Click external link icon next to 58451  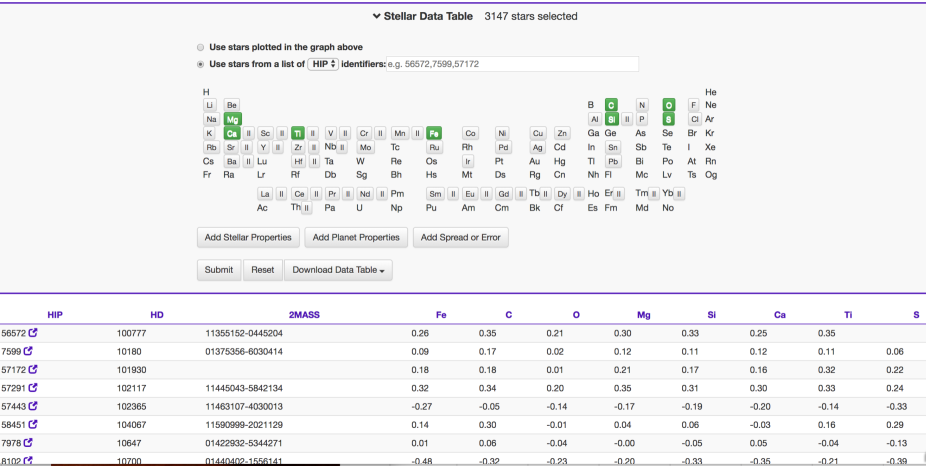33,424
